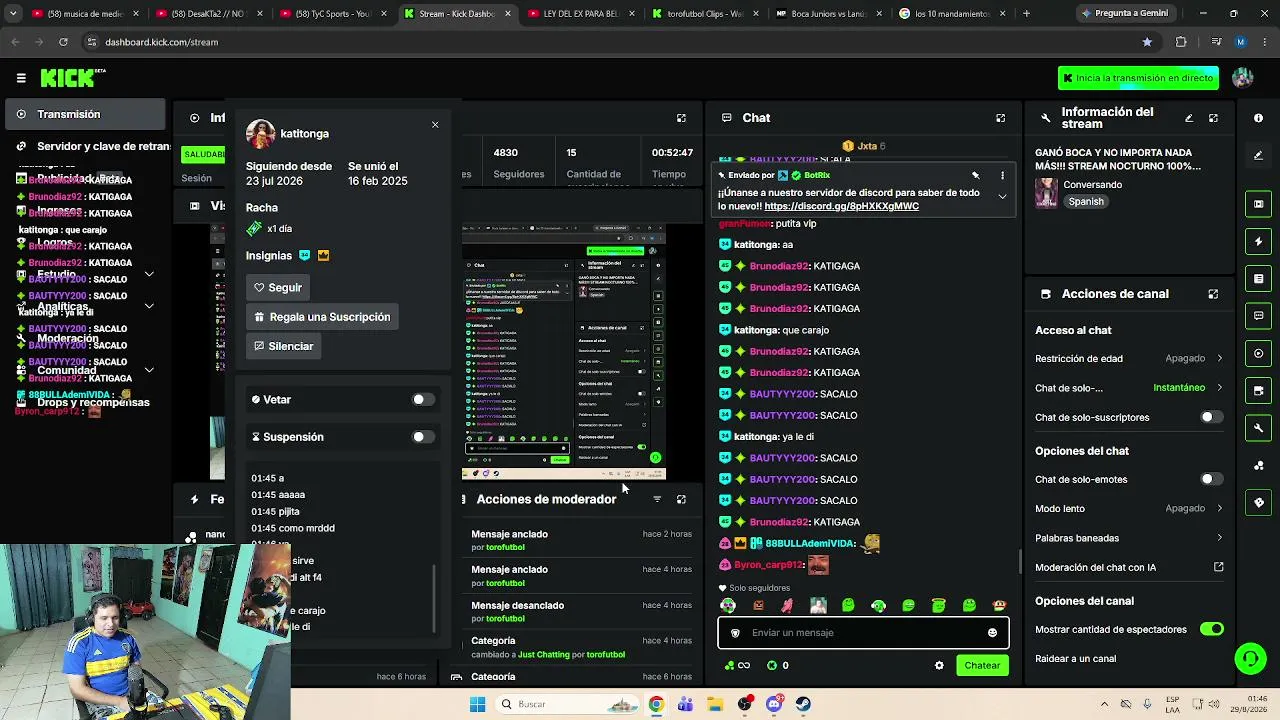The height and width of the screenshot is (720, 1280).
Task: Toggle the Suspensión switch for katitonga
Action: click(423, 437)
